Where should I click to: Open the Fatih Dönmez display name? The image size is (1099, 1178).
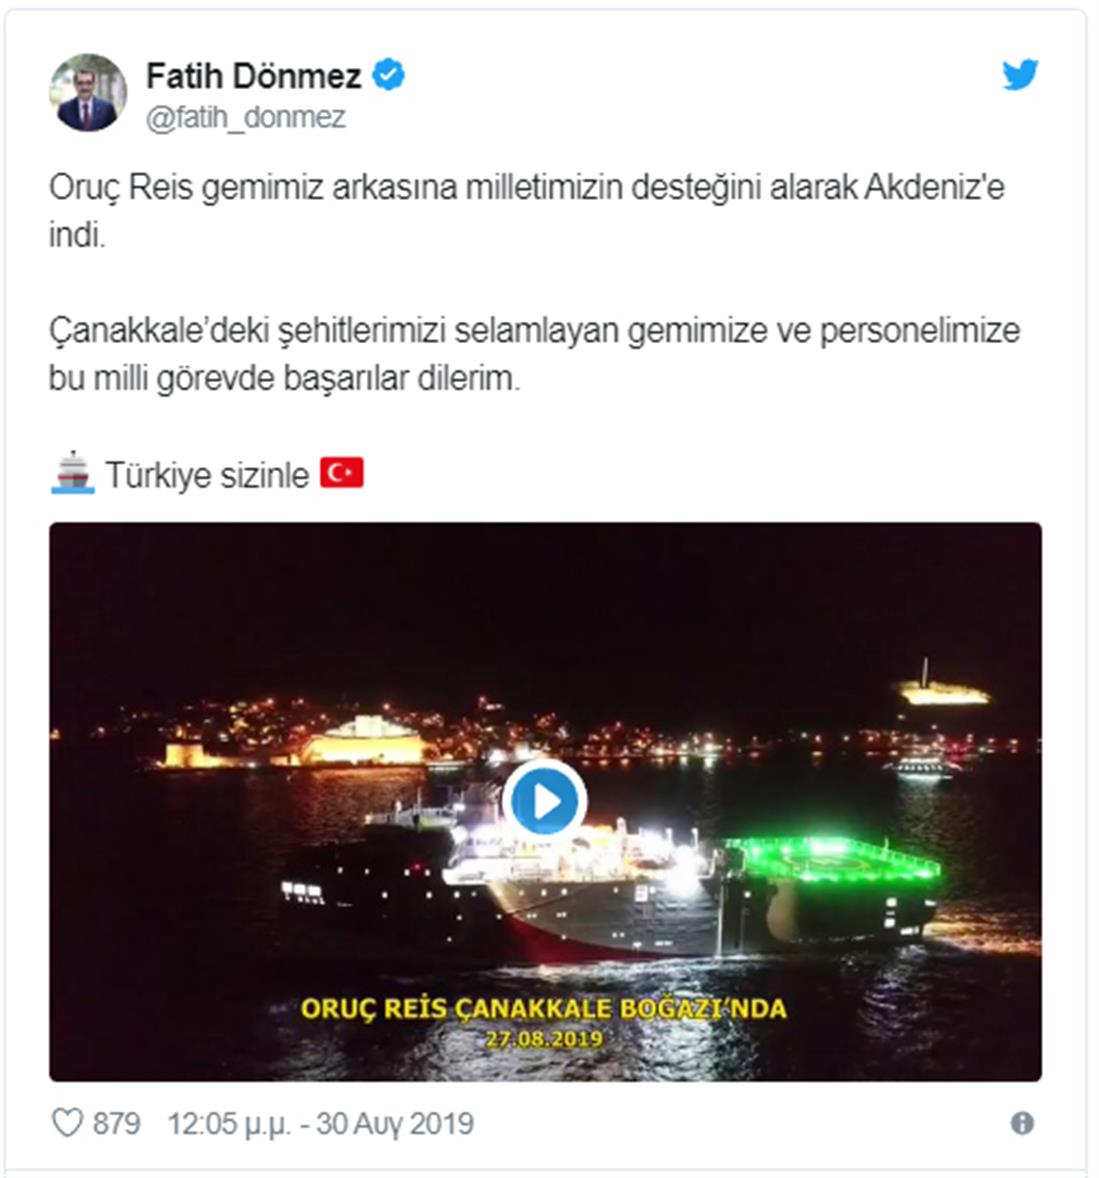254,76
